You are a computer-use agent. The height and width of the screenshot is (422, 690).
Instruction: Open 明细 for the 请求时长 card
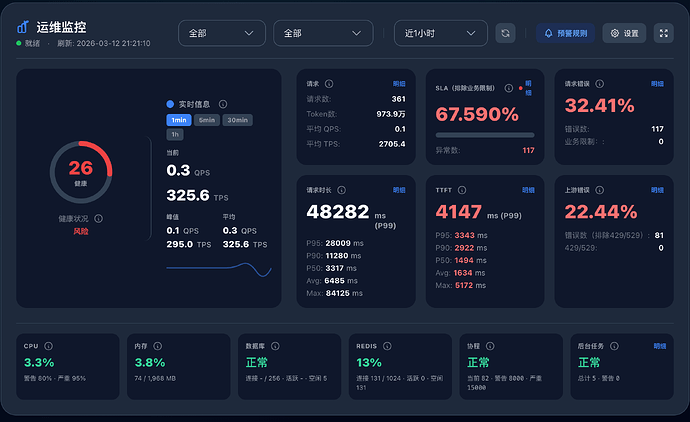coord(399,190)
